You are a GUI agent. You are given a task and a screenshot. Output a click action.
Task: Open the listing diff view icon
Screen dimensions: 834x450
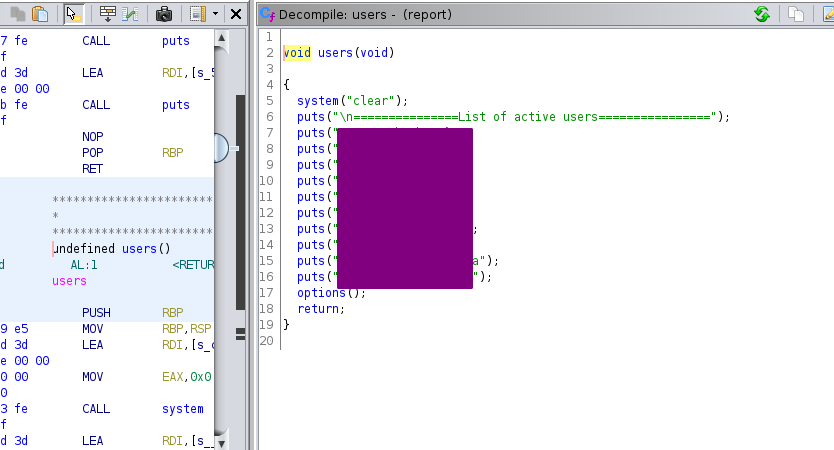pos(130,14)
